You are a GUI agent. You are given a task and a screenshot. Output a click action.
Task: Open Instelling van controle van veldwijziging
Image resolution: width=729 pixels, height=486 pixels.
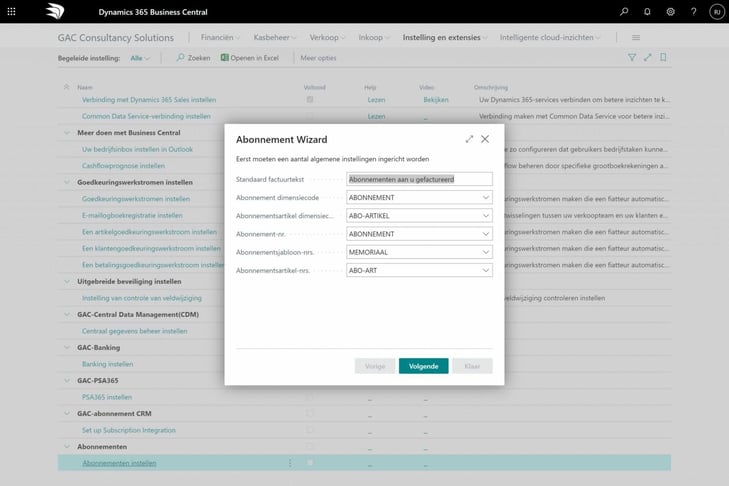[142, 298]
